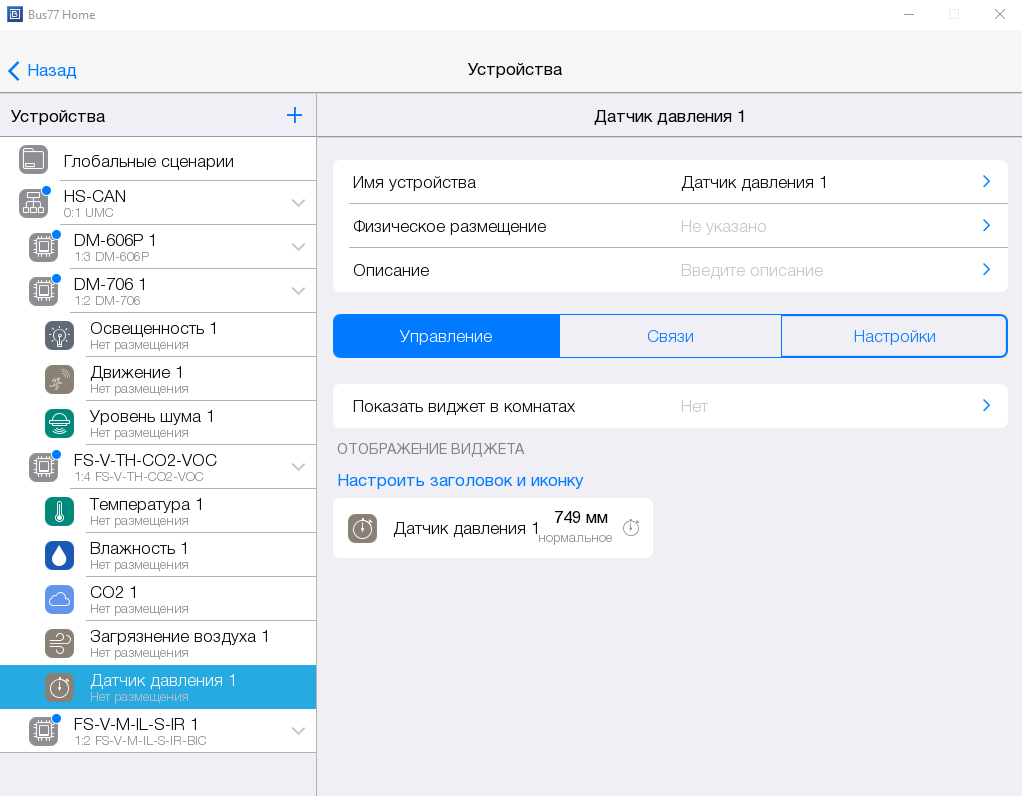The image size is (1022, 796).
Task: Open the Глобальные сценарии folder icon
Action: pos(33,160)
